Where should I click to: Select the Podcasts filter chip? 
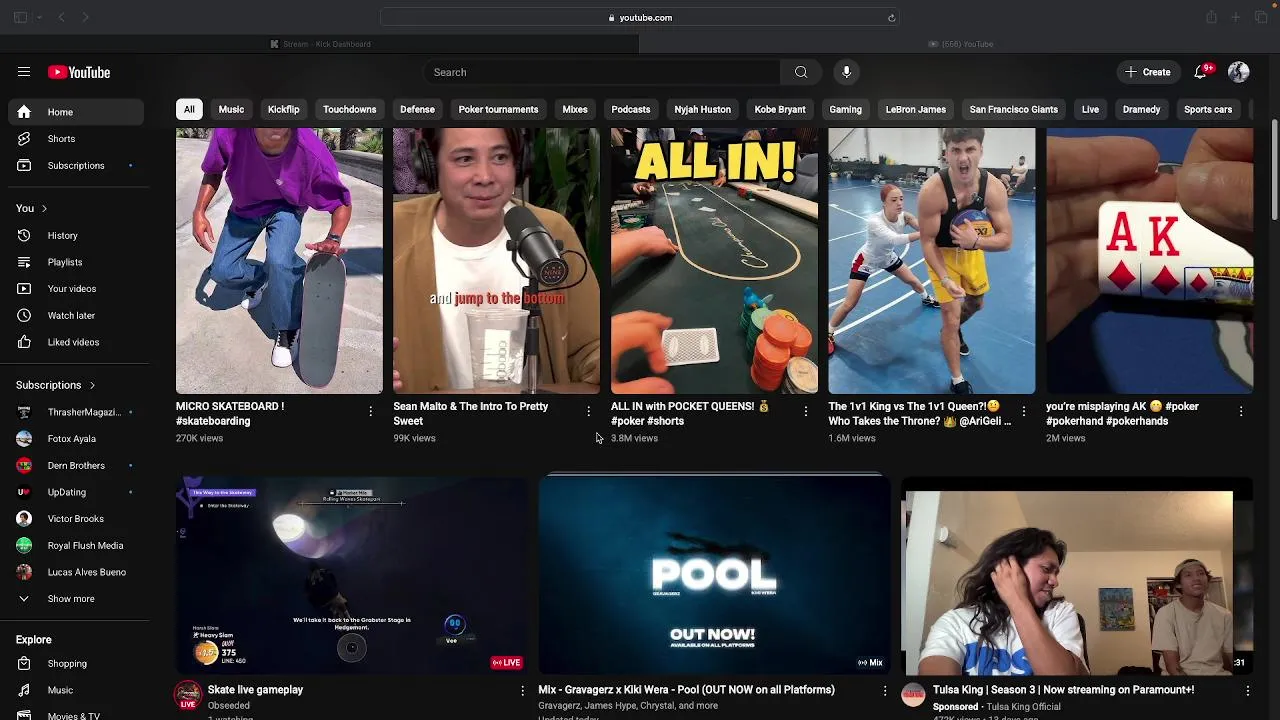click(631, 109)
